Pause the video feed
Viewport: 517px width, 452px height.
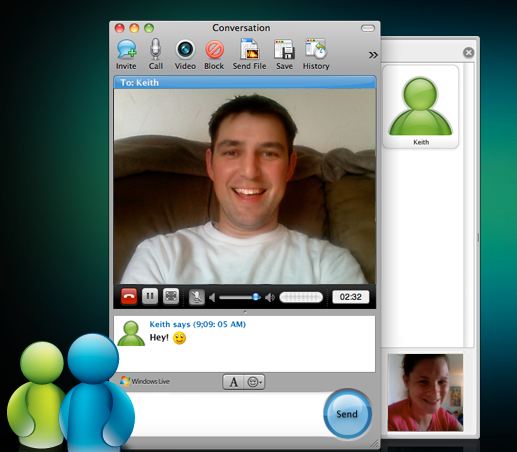(x=150, y=296)
